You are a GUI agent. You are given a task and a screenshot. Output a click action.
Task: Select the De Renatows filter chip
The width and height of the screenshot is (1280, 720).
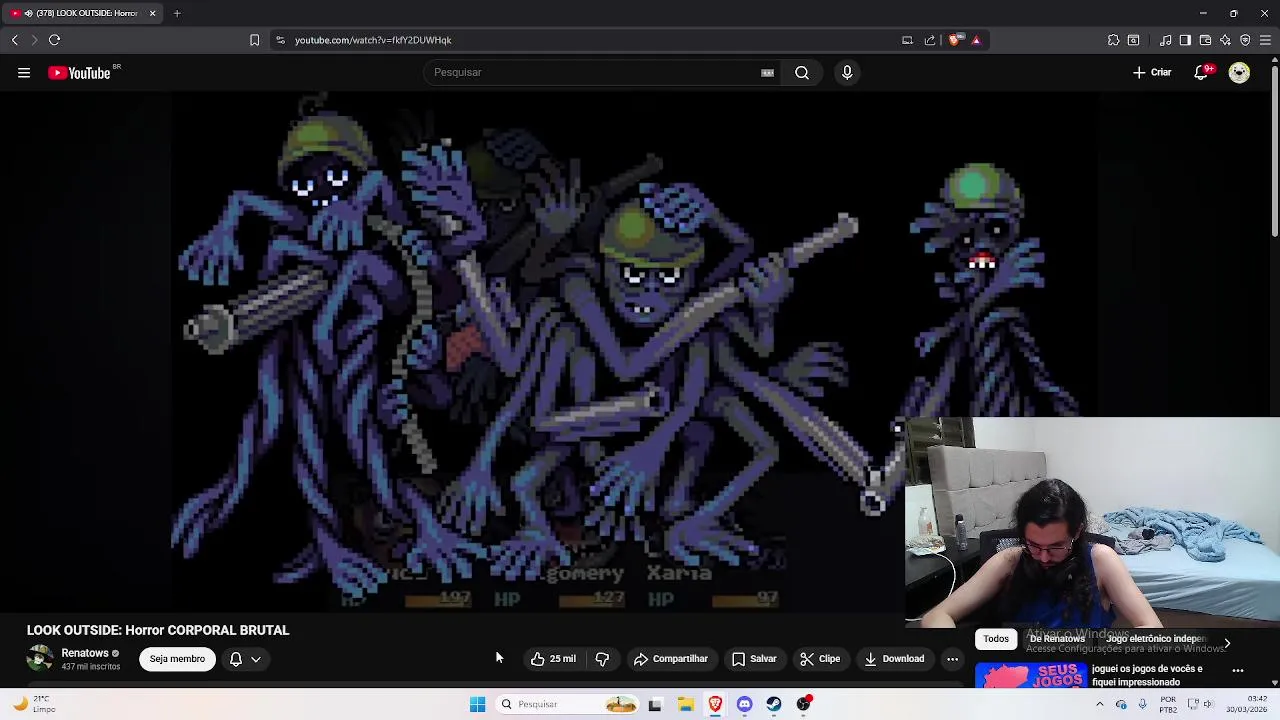[x=1057, y=639]
